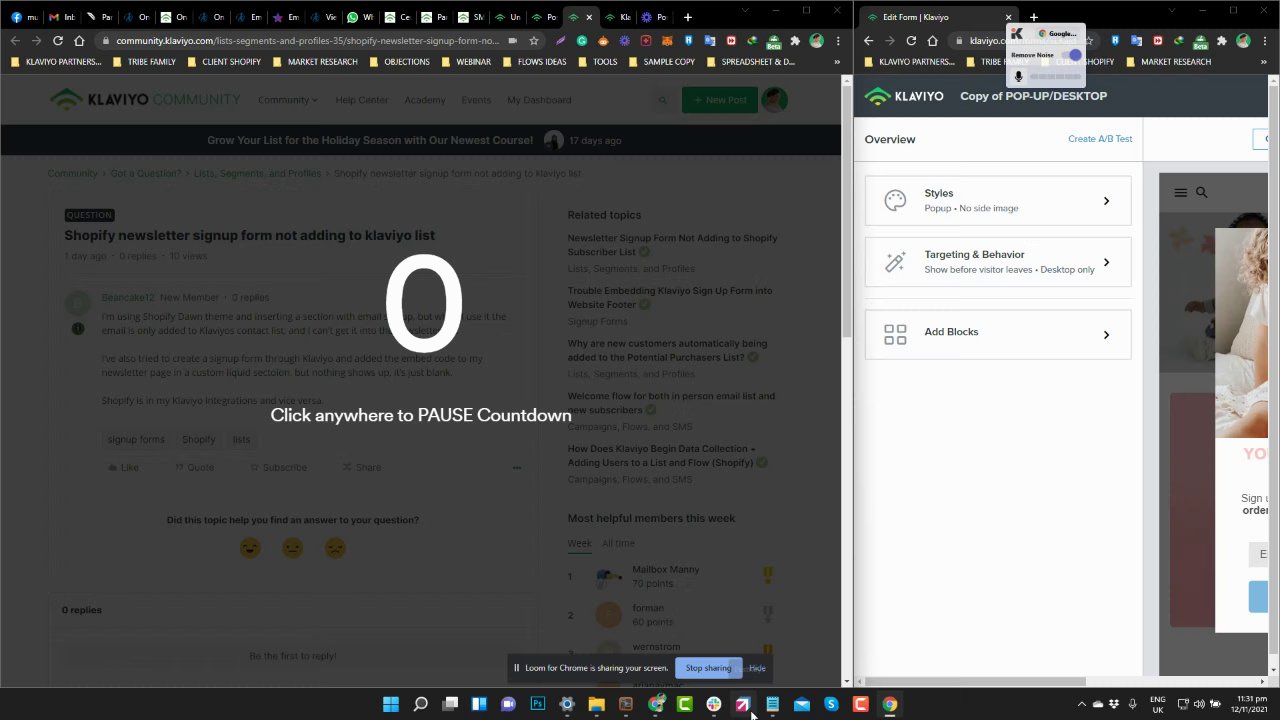Click the Community search magnifier icon

pyautogui.click(x=662, y=100)
